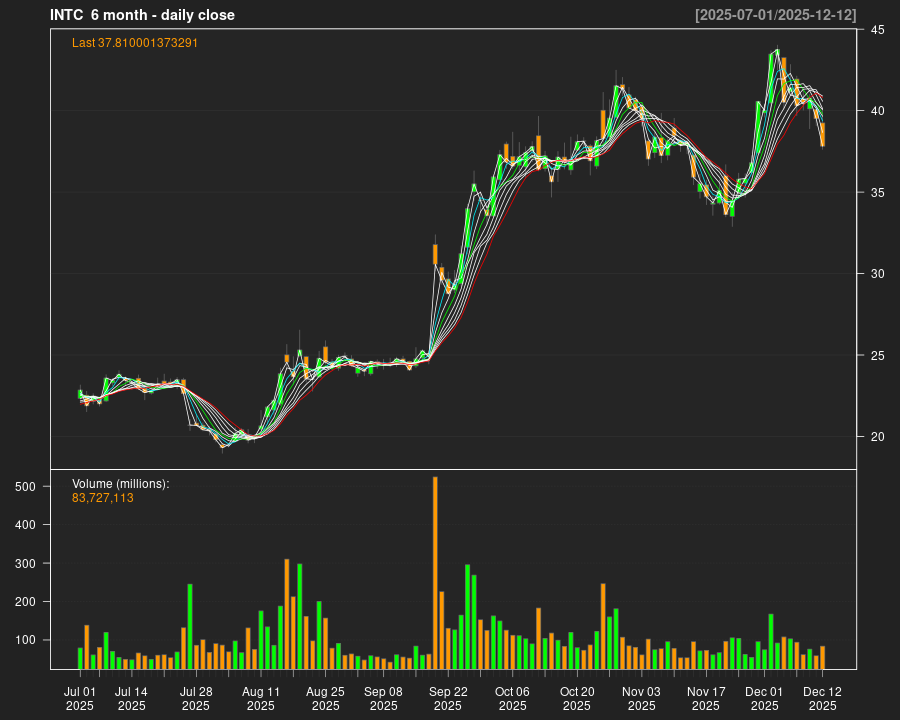Click the Volume (millions) label
Viewport: 900px width, 720px height.
[121, 484]
